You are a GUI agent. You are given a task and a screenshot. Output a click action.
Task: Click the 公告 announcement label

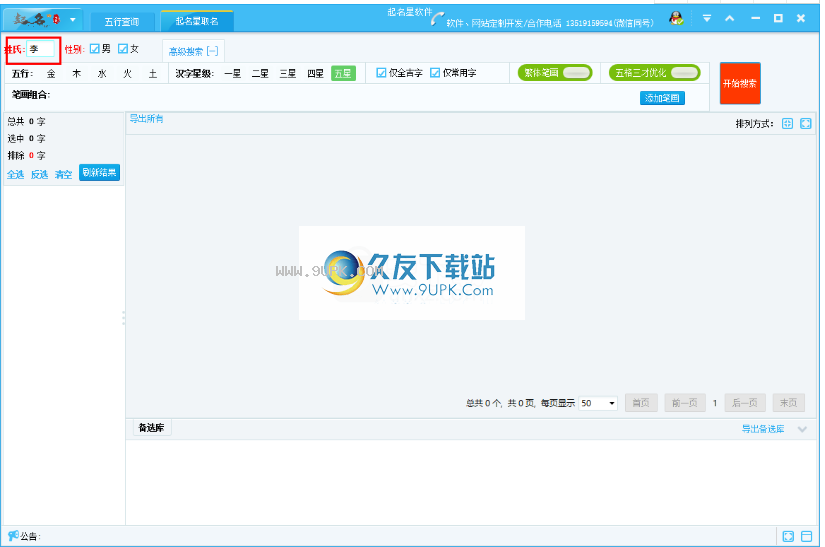31,536
